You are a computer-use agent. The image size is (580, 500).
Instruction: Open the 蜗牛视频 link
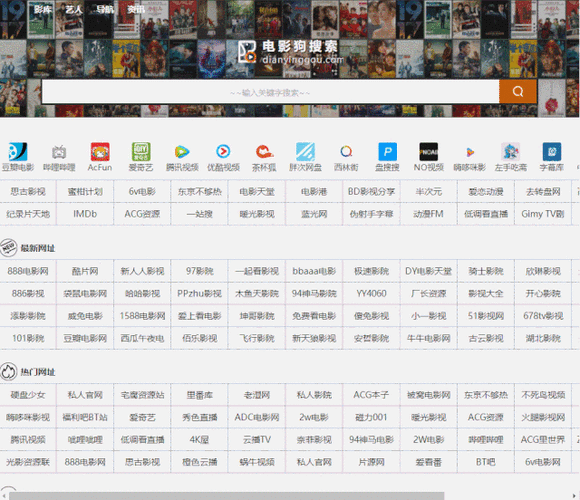point(257,462)
